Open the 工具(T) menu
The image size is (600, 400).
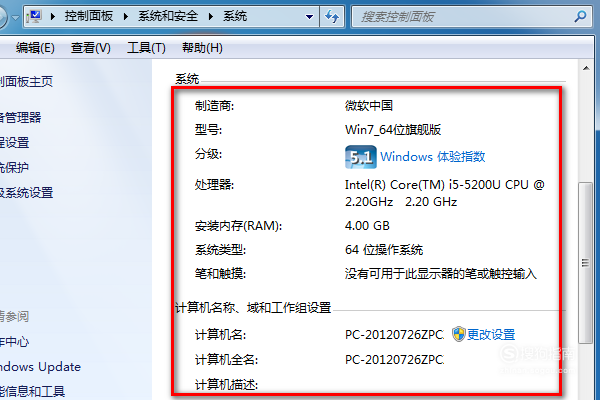pos(146,48)
